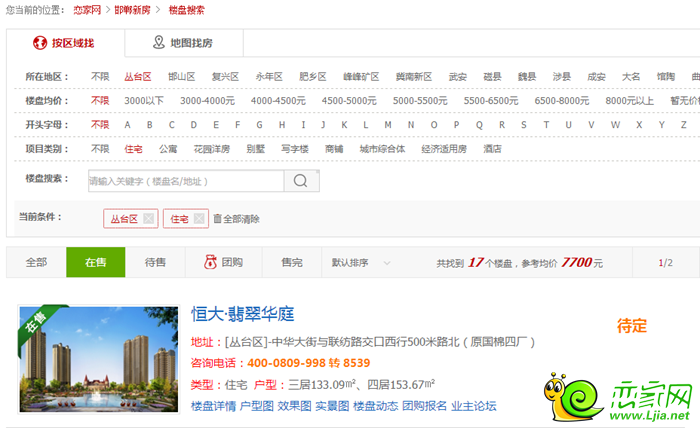Choose project type 住宅
Viewport: 700px width, 428px height.
coord(133,149)
